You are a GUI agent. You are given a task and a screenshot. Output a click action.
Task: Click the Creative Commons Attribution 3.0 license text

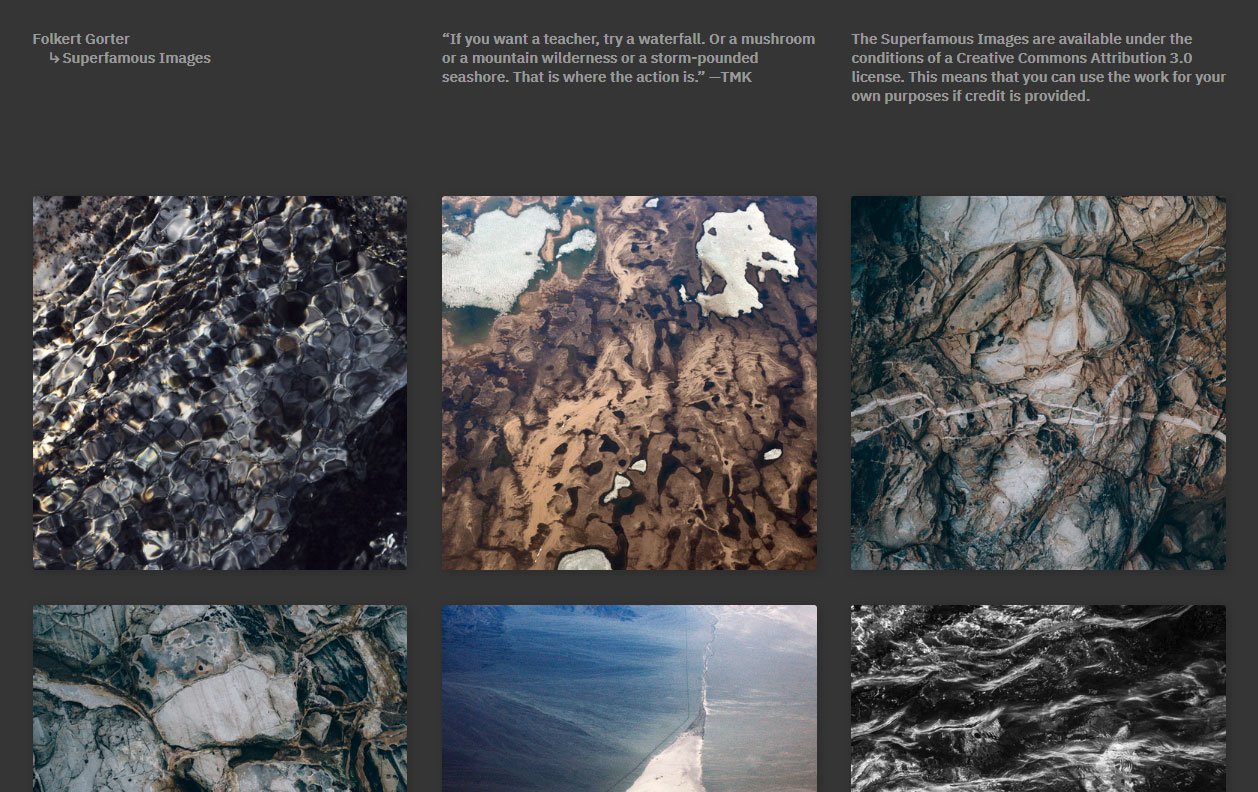pyautogui.click(x=1038, y=68)
